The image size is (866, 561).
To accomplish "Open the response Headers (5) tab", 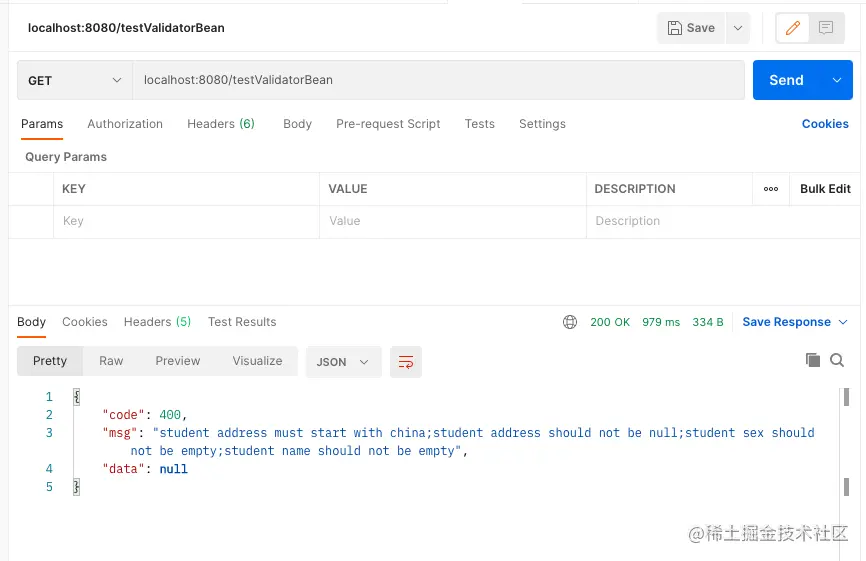I will [157, 322].
